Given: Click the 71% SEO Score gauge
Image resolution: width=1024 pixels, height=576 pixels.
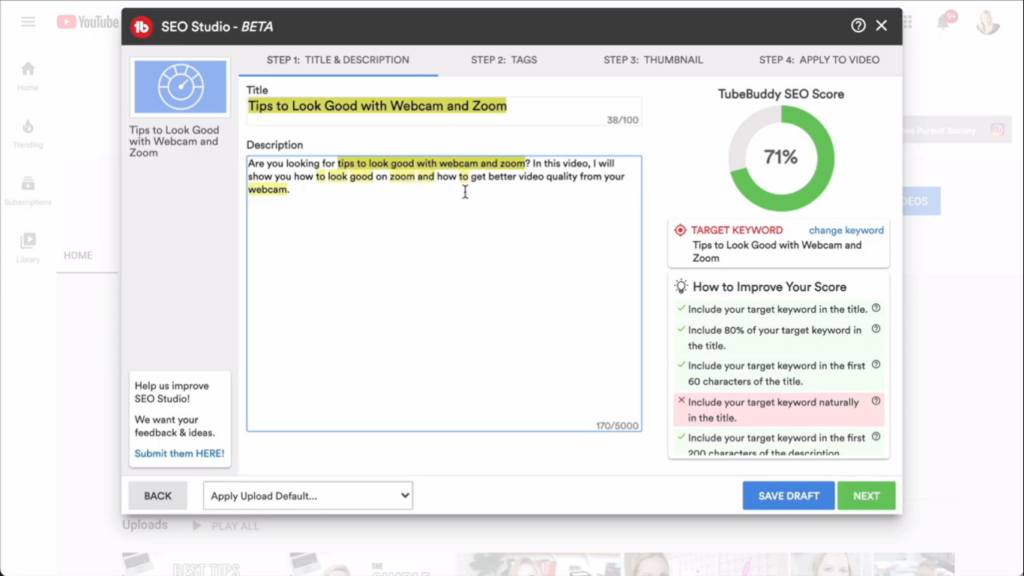Looking at the screenshot, I should [781, 157].
